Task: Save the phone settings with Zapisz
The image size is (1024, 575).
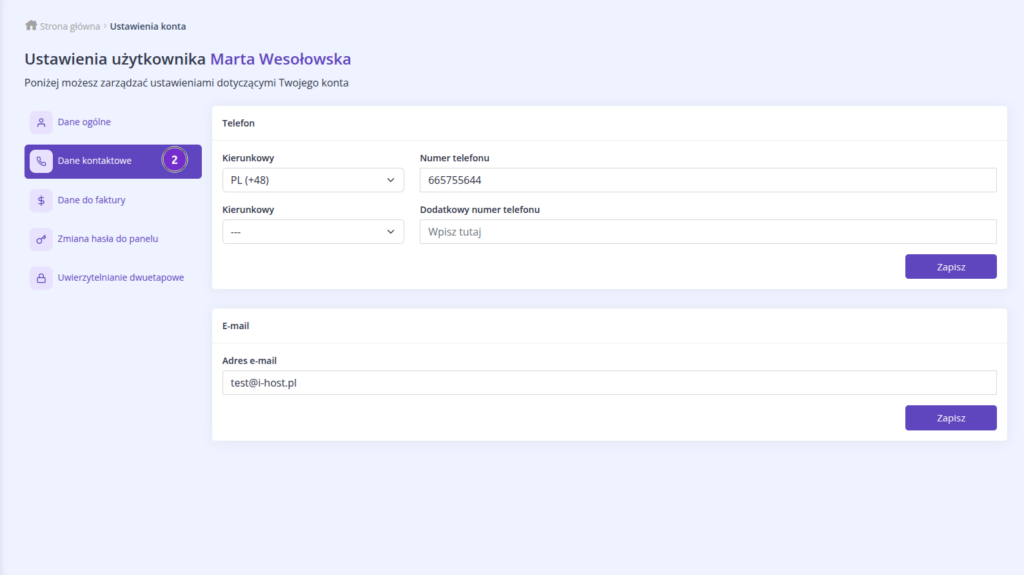Action: [x=950, y=266]
